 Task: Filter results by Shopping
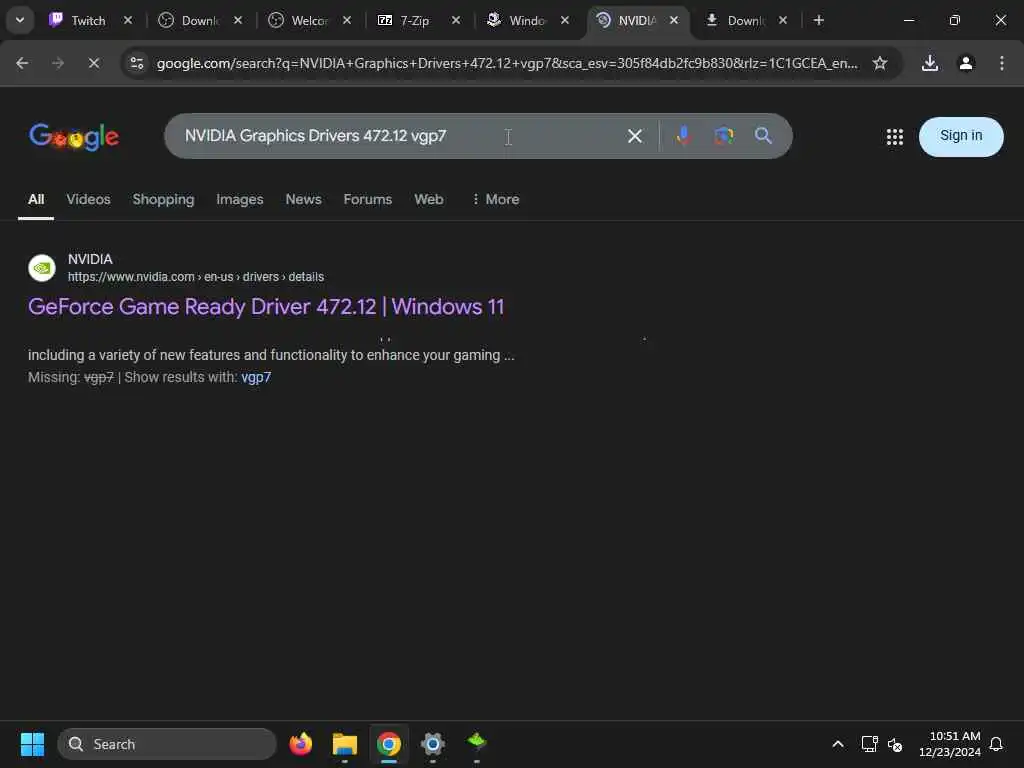click(163, 199)
